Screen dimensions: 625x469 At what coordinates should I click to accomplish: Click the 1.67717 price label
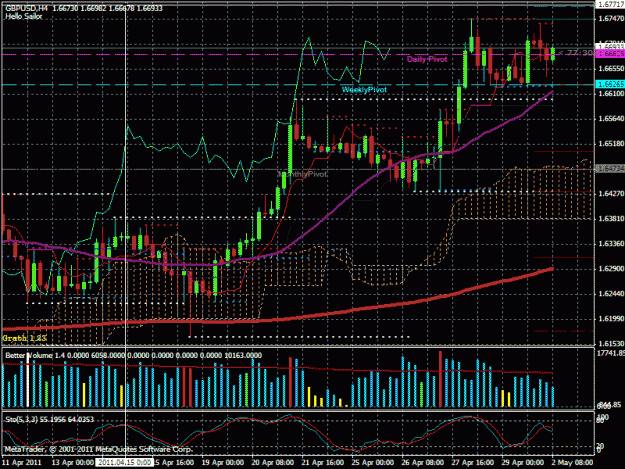(x=610, y=4)
